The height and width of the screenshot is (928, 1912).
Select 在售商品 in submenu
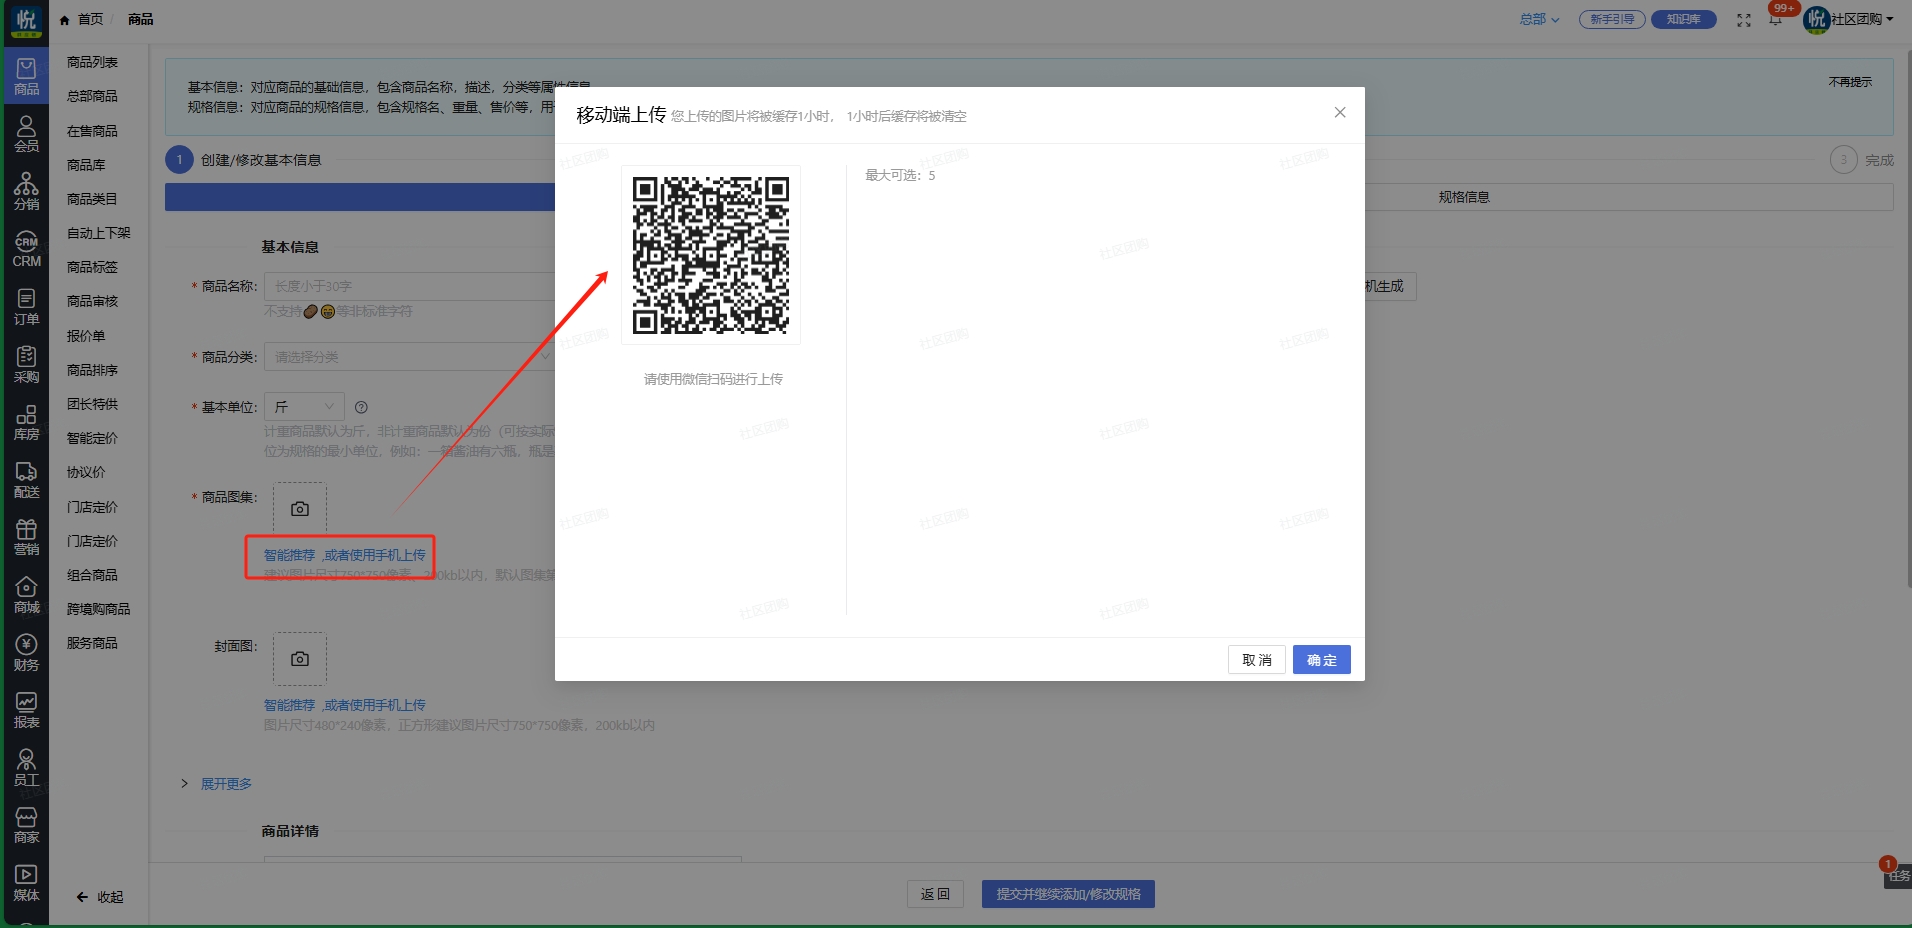coord(92,131)
